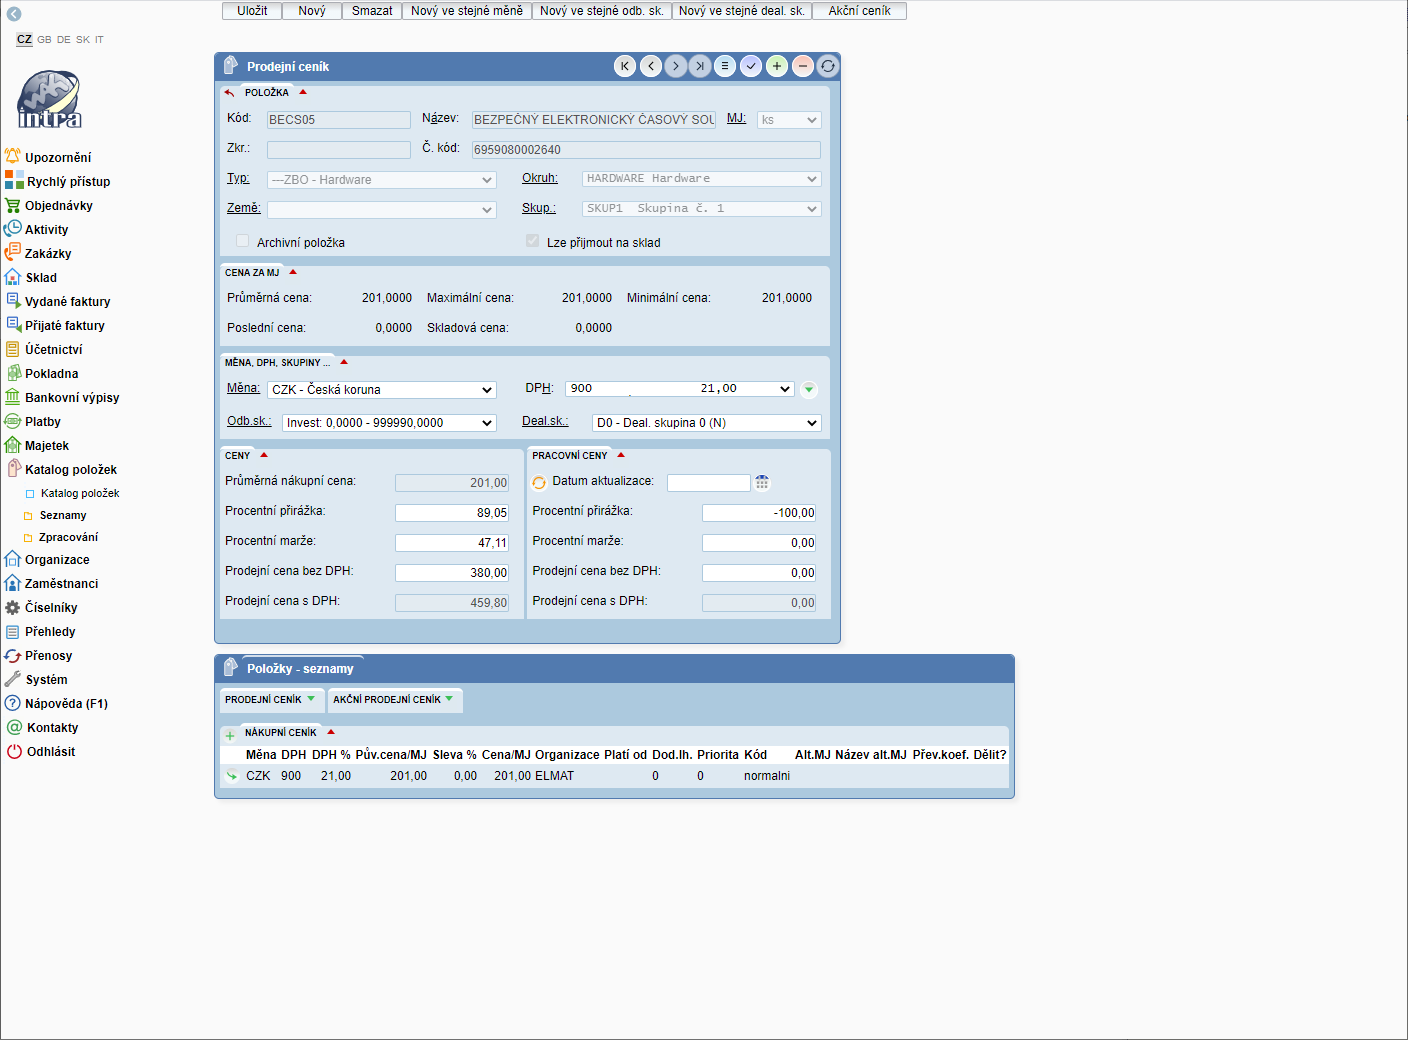Image resolution: width=1408 pixels, height=1040 pixels.
Task: Go to the previous record arrow
Action: click(651, 66)
